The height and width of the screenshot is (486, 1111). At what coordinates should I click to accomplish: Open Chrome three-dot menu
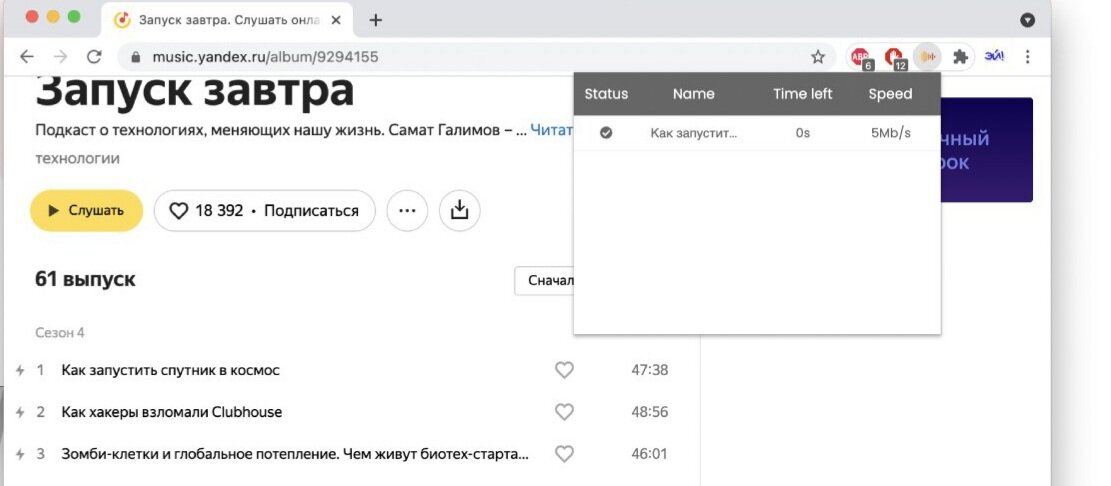point(1027,57)
